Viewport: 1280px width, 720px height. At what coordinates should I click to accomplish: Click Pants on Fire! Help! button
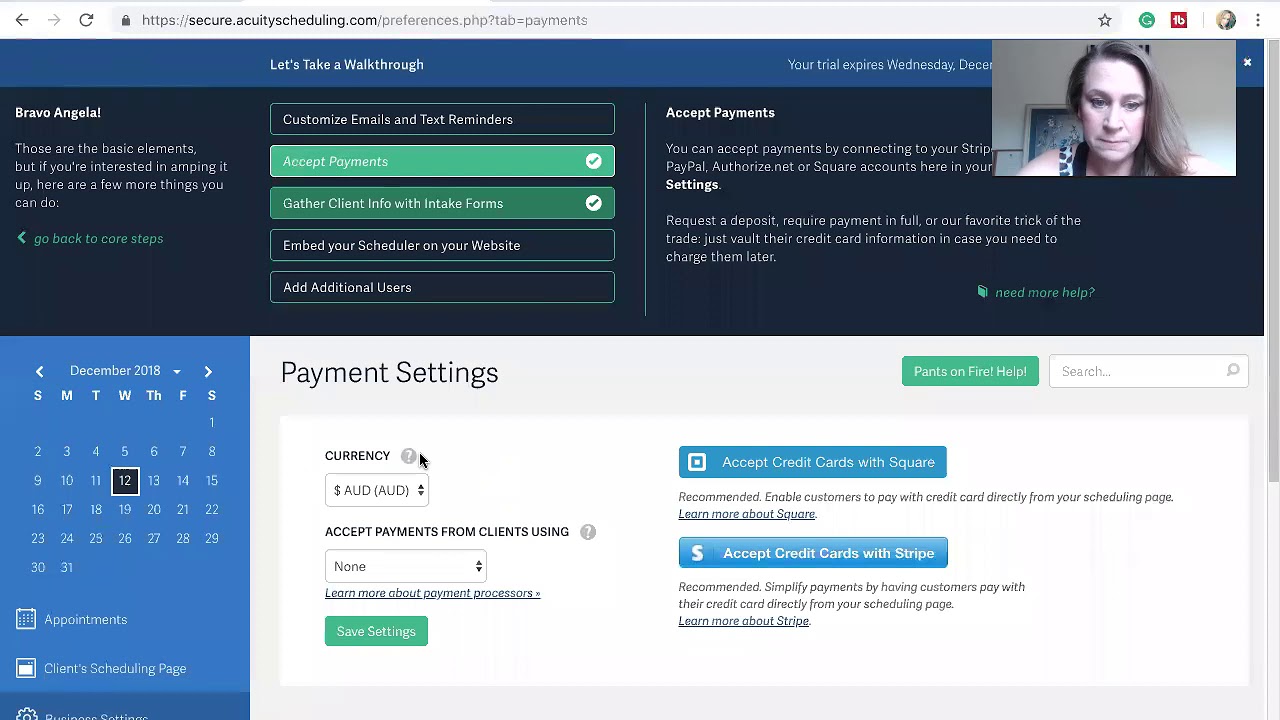[970, 371]
